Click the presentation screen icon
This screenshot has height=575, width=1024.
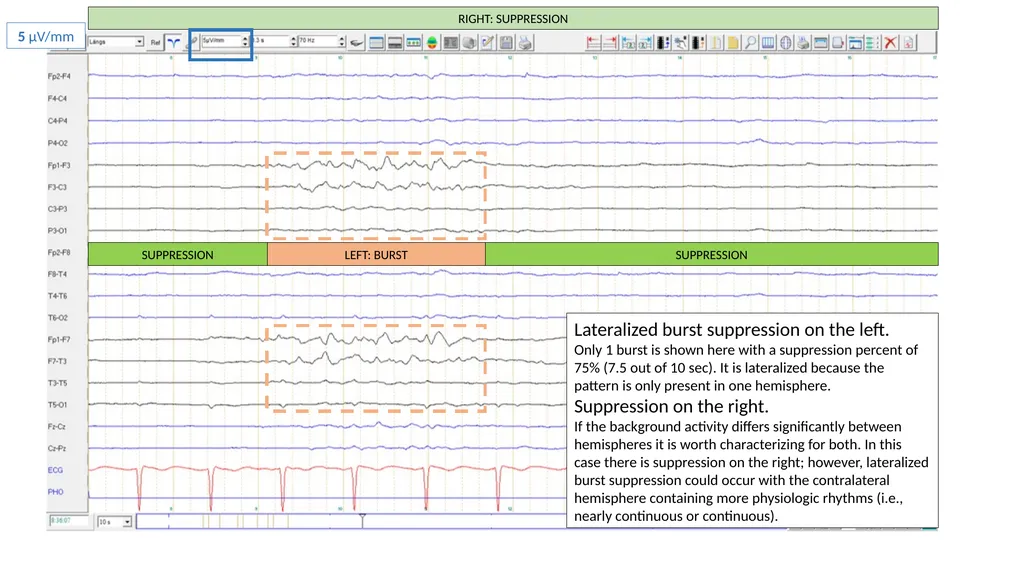tap(856, 43)
